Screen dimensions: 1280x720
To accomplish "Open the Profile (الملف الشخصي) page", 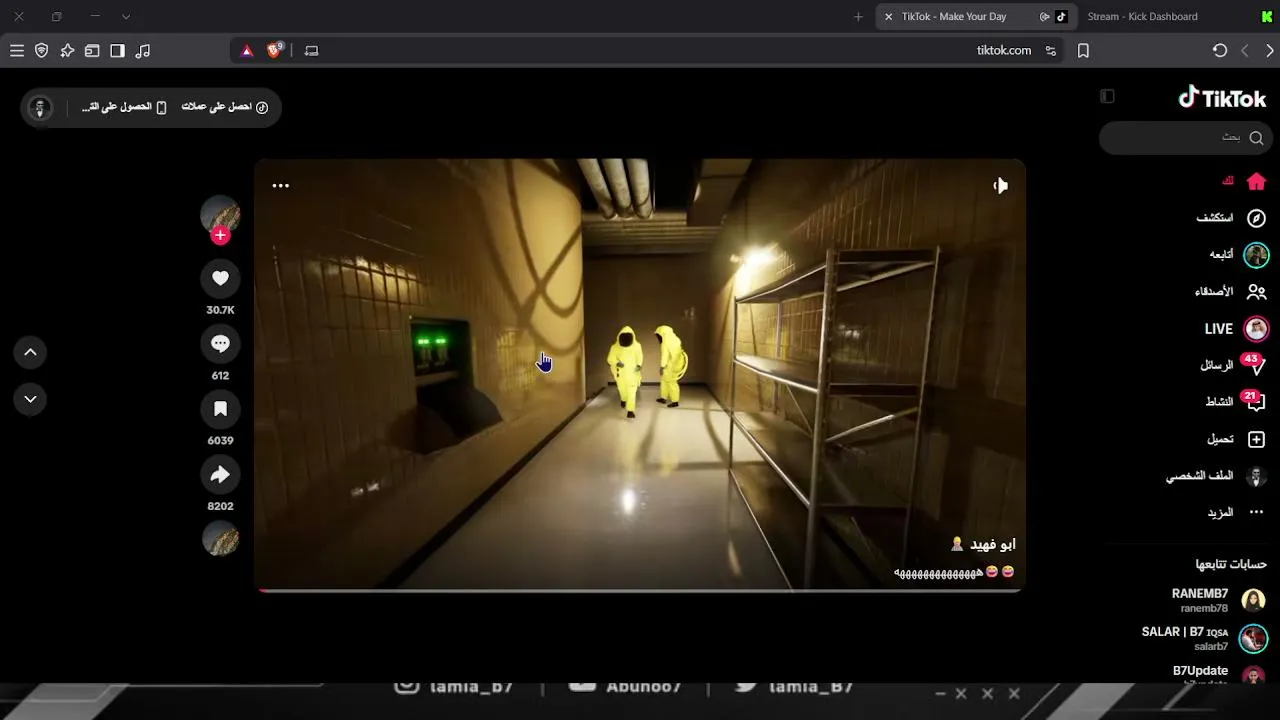I will point(1217,476).
